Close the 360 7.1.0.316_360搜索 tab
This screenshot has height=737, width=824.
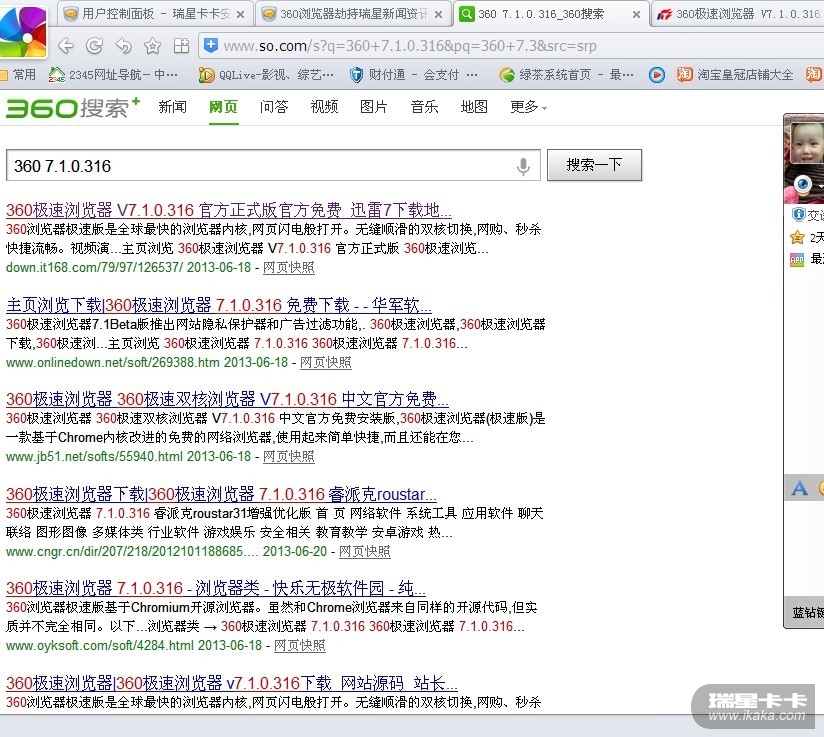[x=636, y=14]
